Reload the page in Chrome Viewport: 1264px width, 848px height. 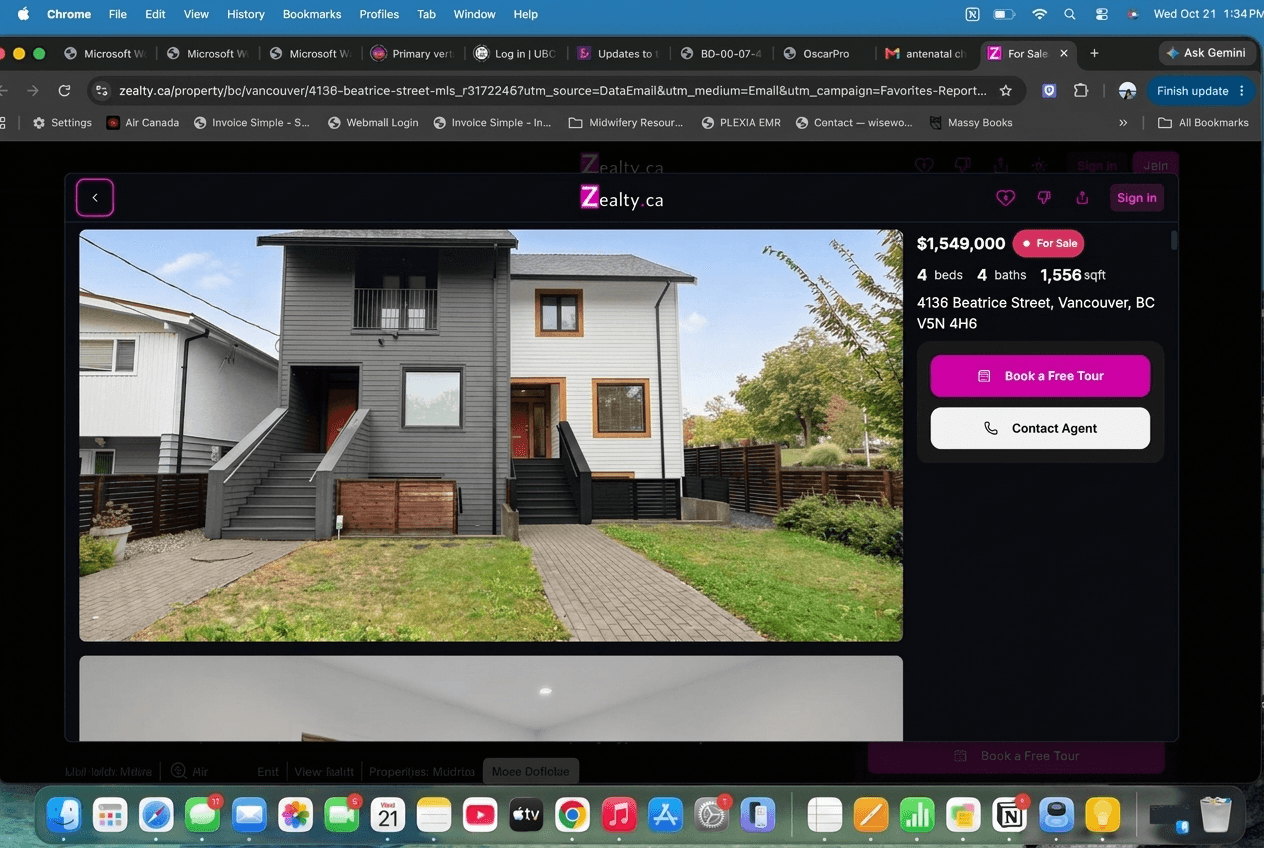coord(64,91)
